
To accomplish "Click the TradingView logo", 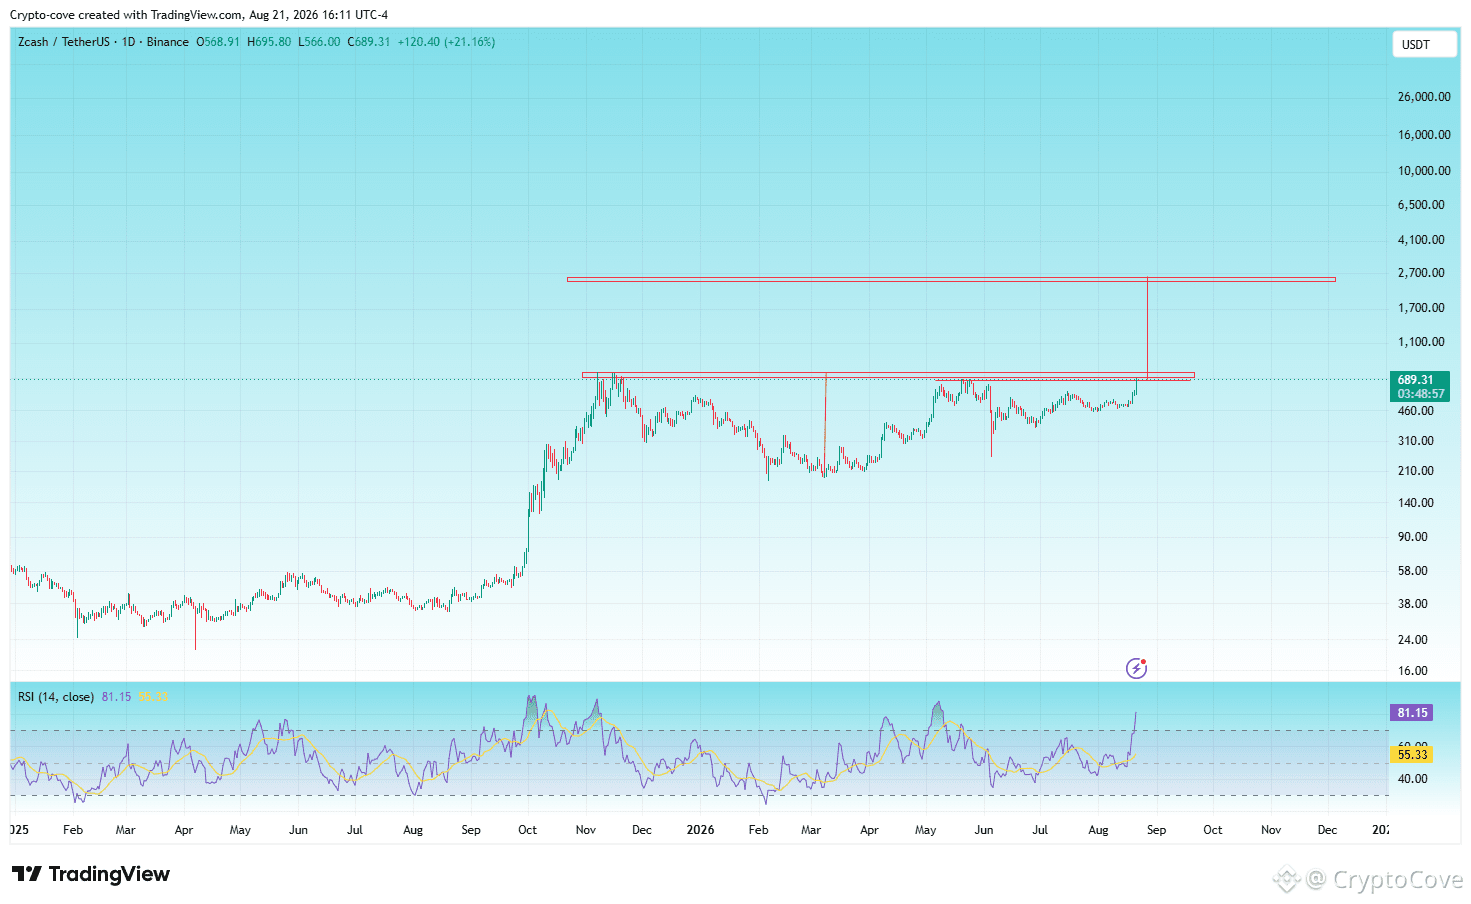I will [91, 874].
